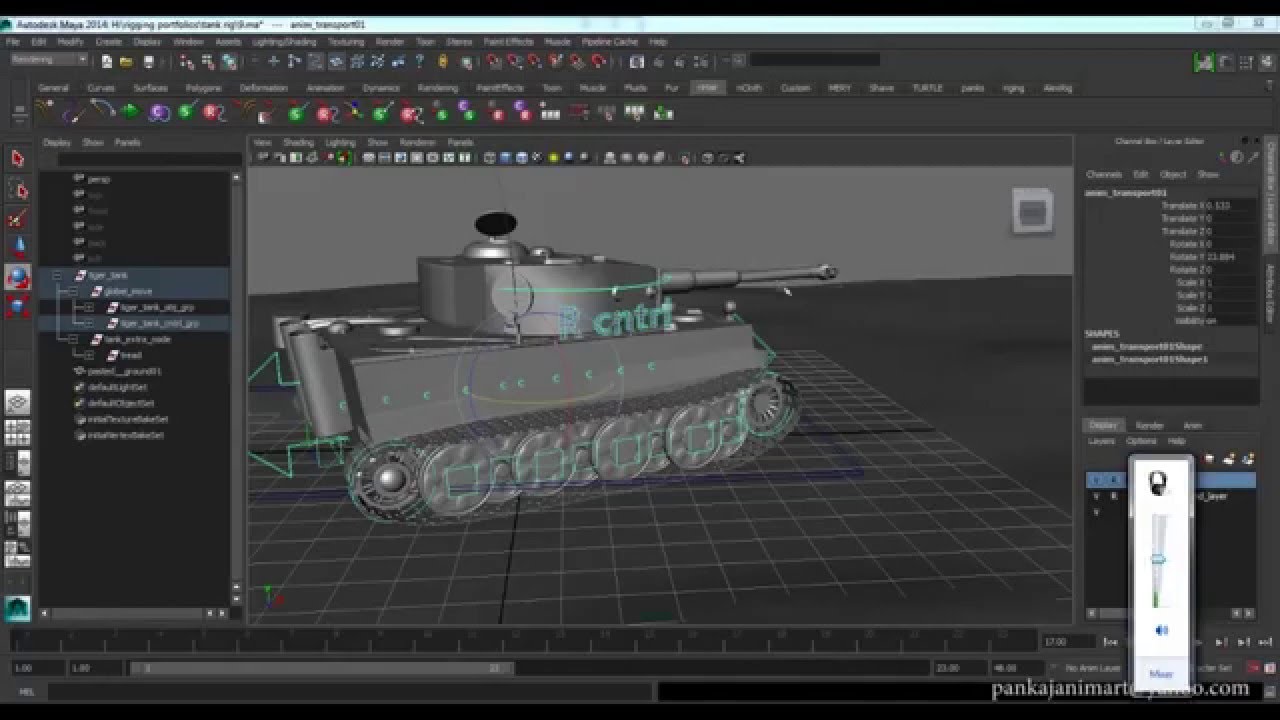Toggle V visibility of second display layer
Screen dimensions: 1280x720
(1096, 496)
